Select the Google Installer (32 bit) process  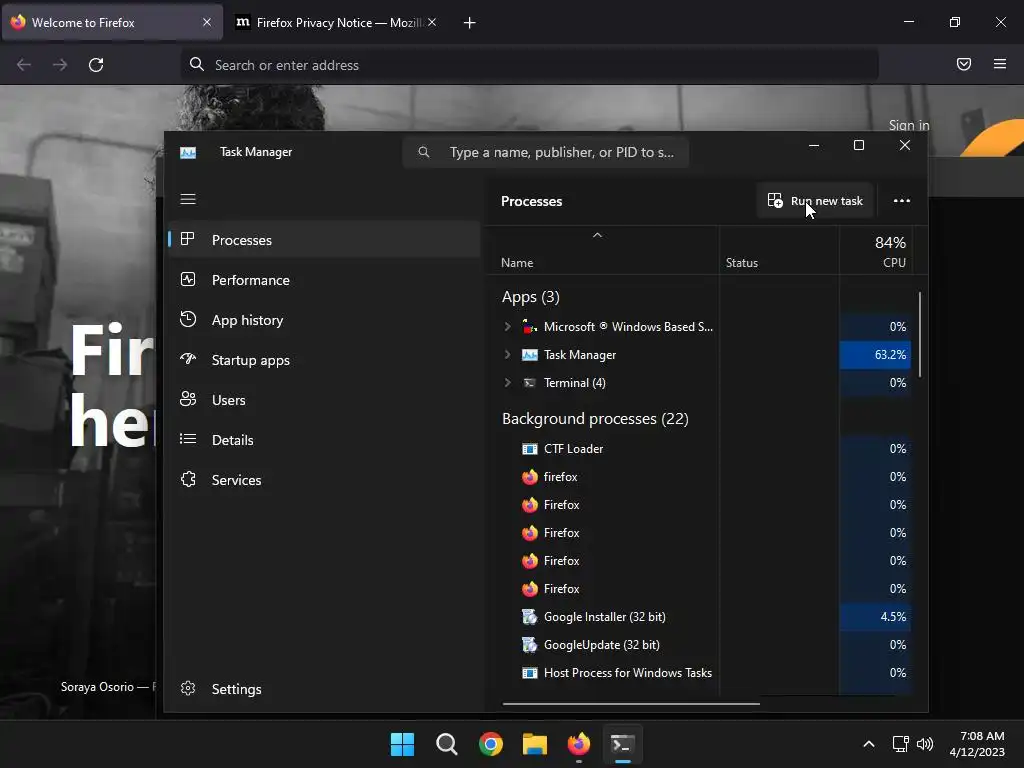click(699, 616)
